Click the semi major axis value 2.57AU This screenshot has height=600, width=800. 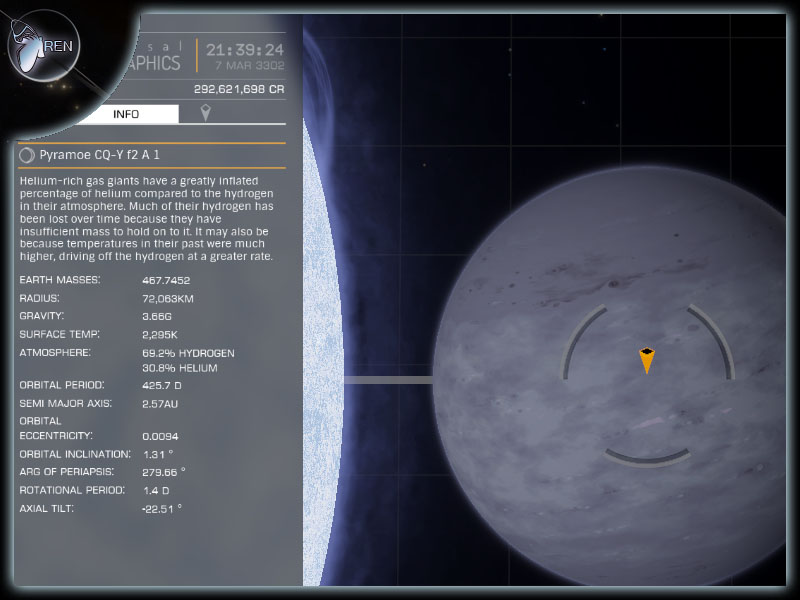pos(160,404)
